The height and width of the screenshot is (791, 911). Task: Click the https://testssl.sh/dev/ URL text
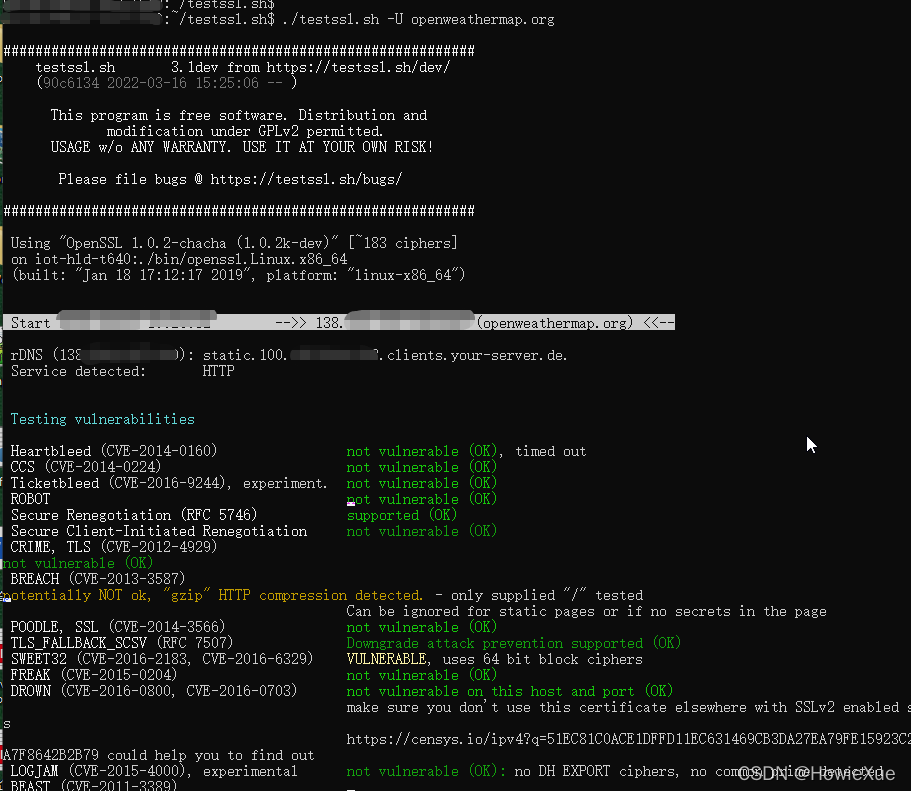tap(358, 67)
